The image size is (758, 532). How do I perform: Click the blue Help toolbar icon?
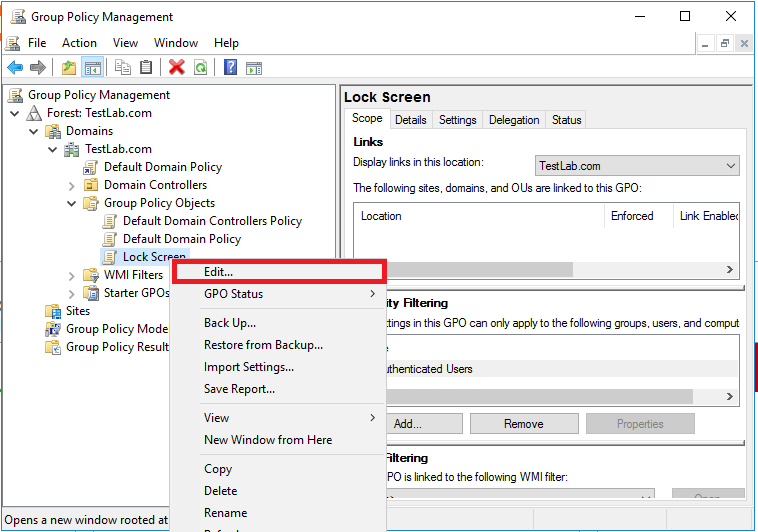click(230, 67)
